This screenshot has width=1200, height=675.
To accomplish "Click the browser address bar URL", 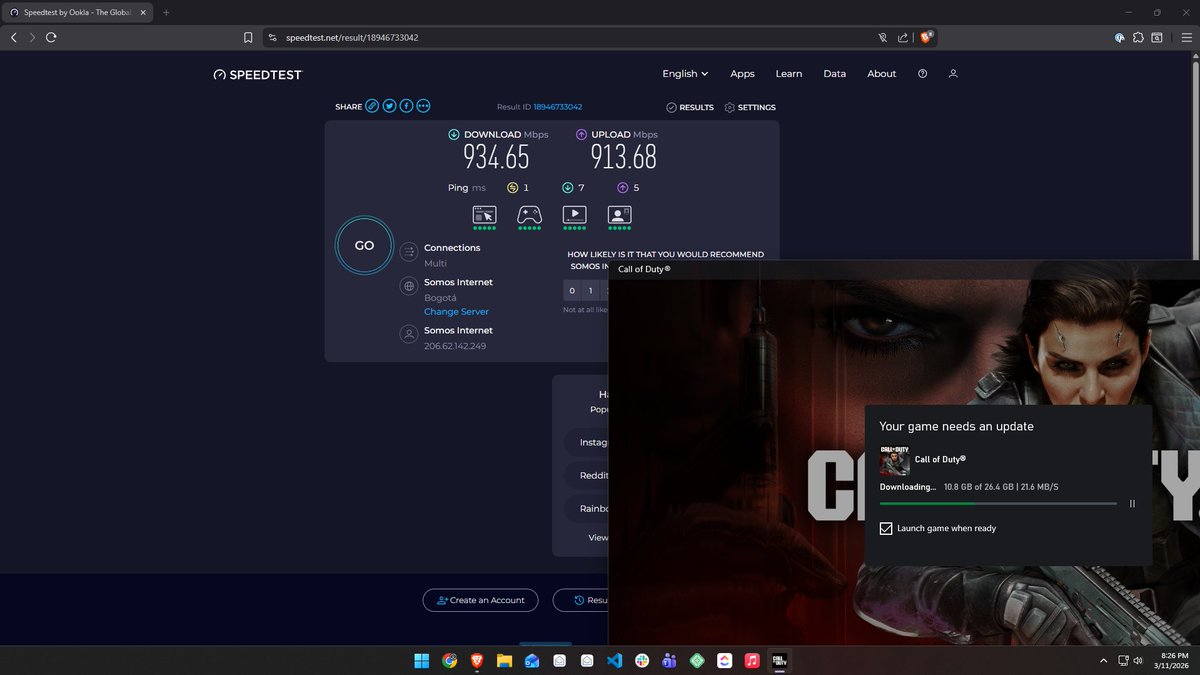I will click(x=354, y=37).
